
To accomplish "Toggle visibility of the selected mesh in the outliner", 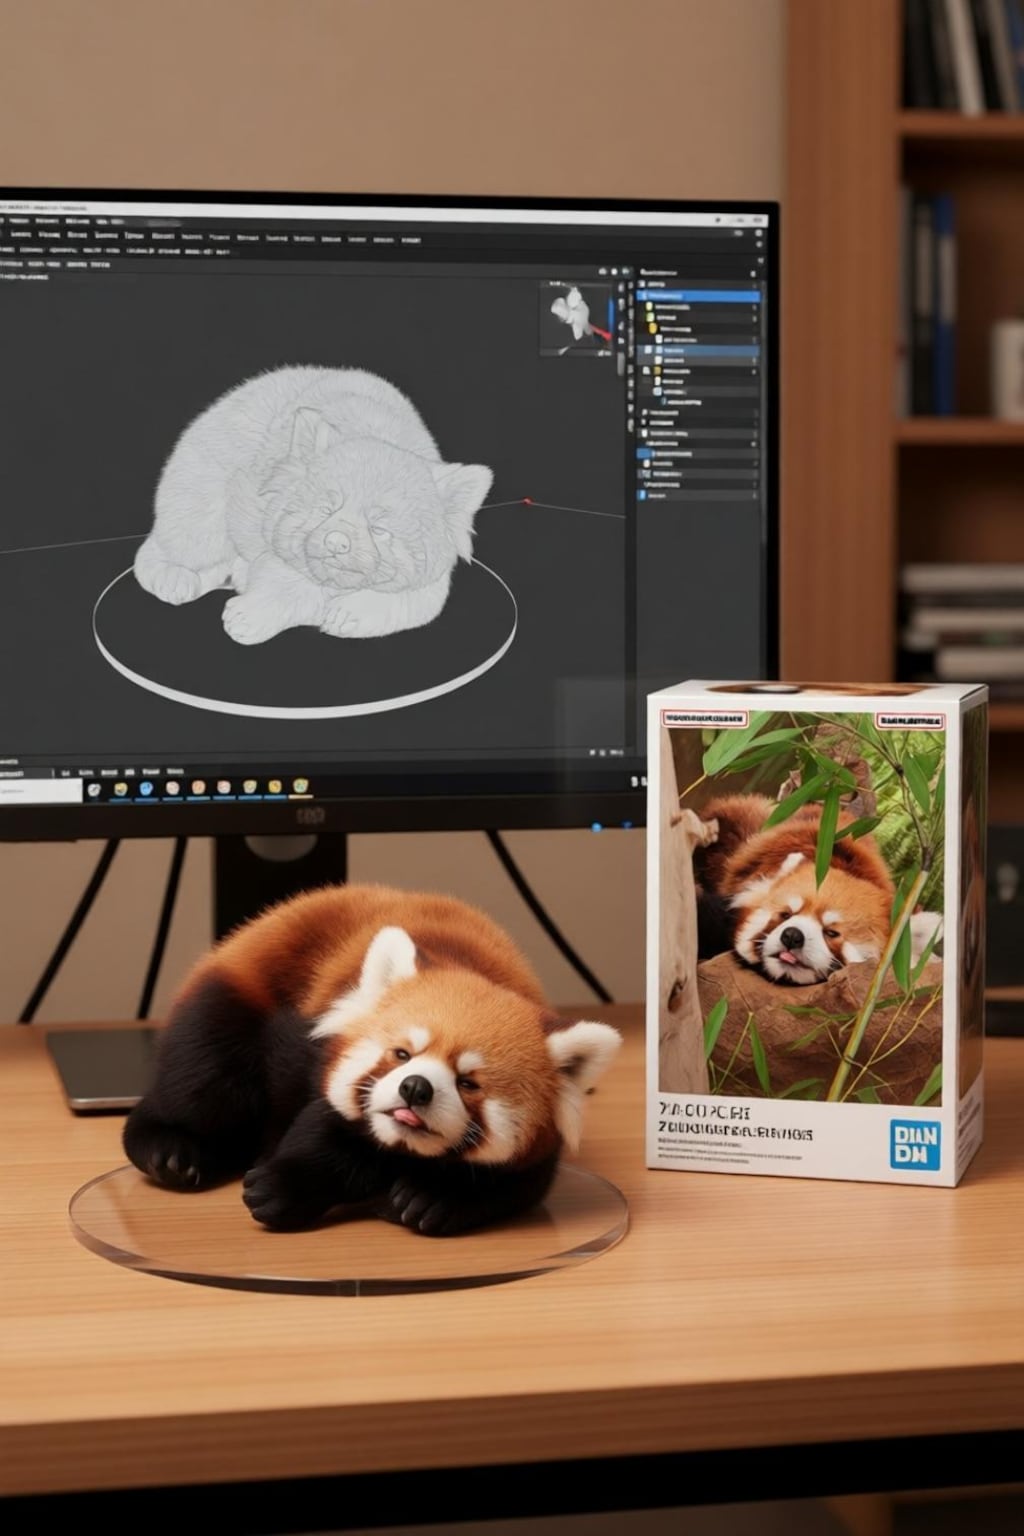I will 754,350.
